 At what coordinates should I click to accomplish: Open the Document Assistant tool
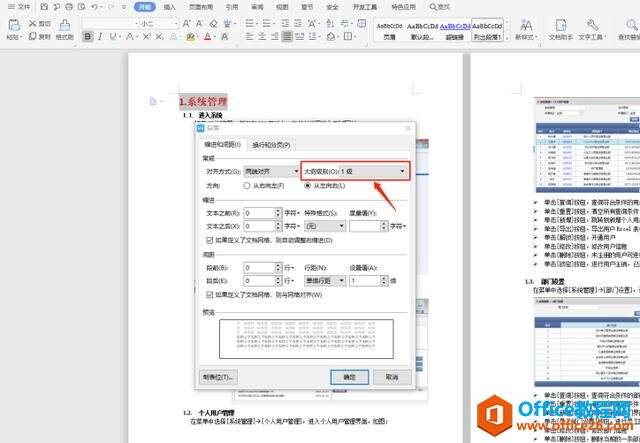[x=561, y=29]
